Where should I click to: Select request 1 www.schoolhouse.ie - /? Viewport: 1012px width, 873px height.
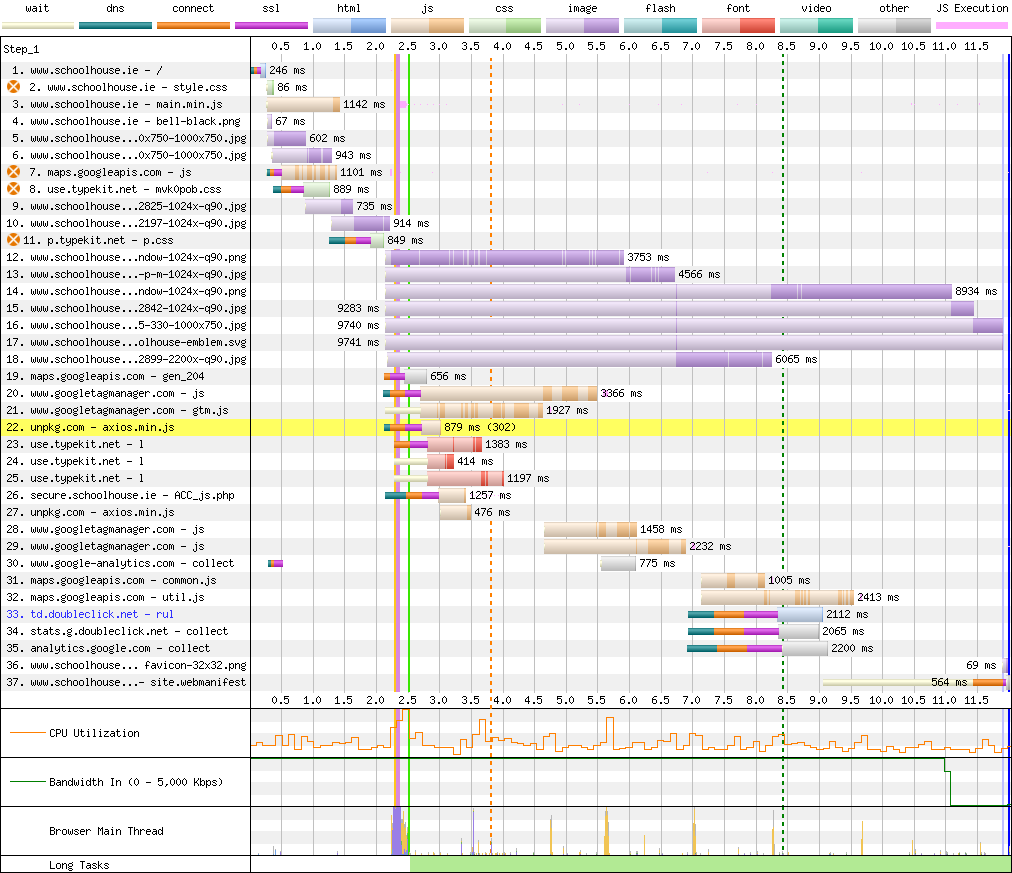coord(87,70)
